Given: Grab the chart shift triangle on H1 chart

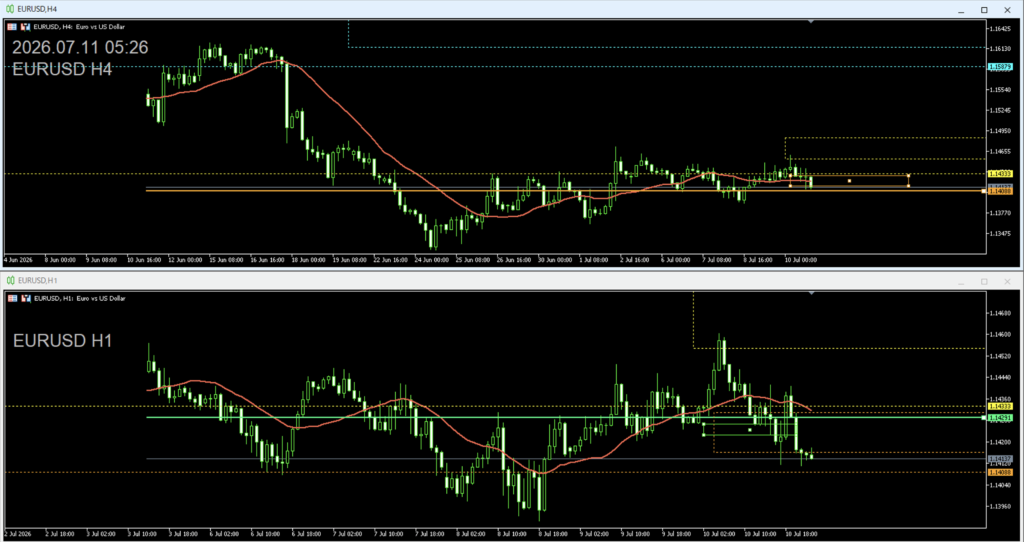Looking at the screenshot, I should (x=811, y=293).
